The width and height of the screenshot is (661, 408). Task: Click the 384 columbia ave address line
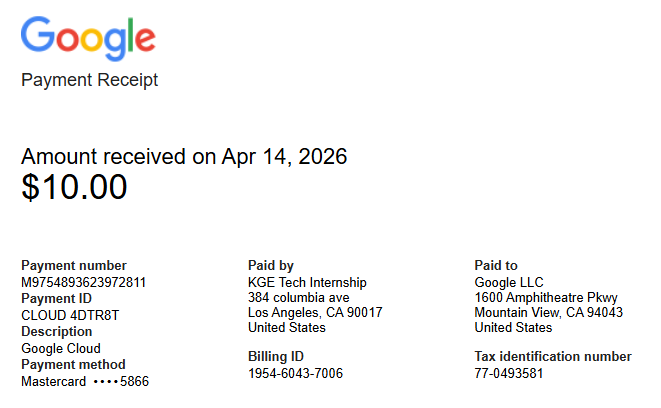click(x=298, y=297)
